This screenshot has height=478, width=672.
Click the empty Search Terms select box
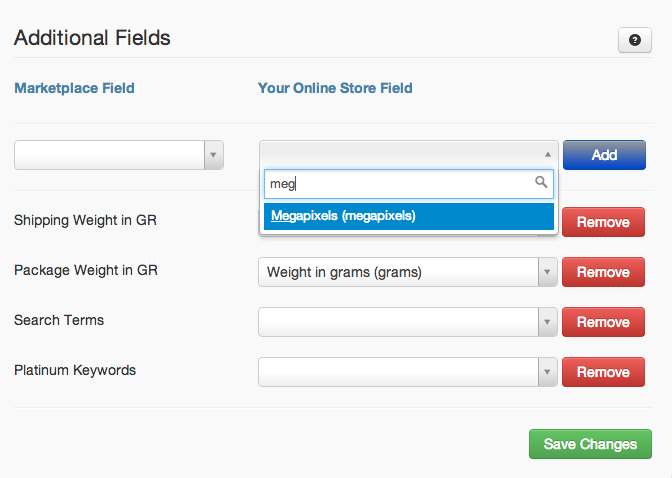pos(408,322)
